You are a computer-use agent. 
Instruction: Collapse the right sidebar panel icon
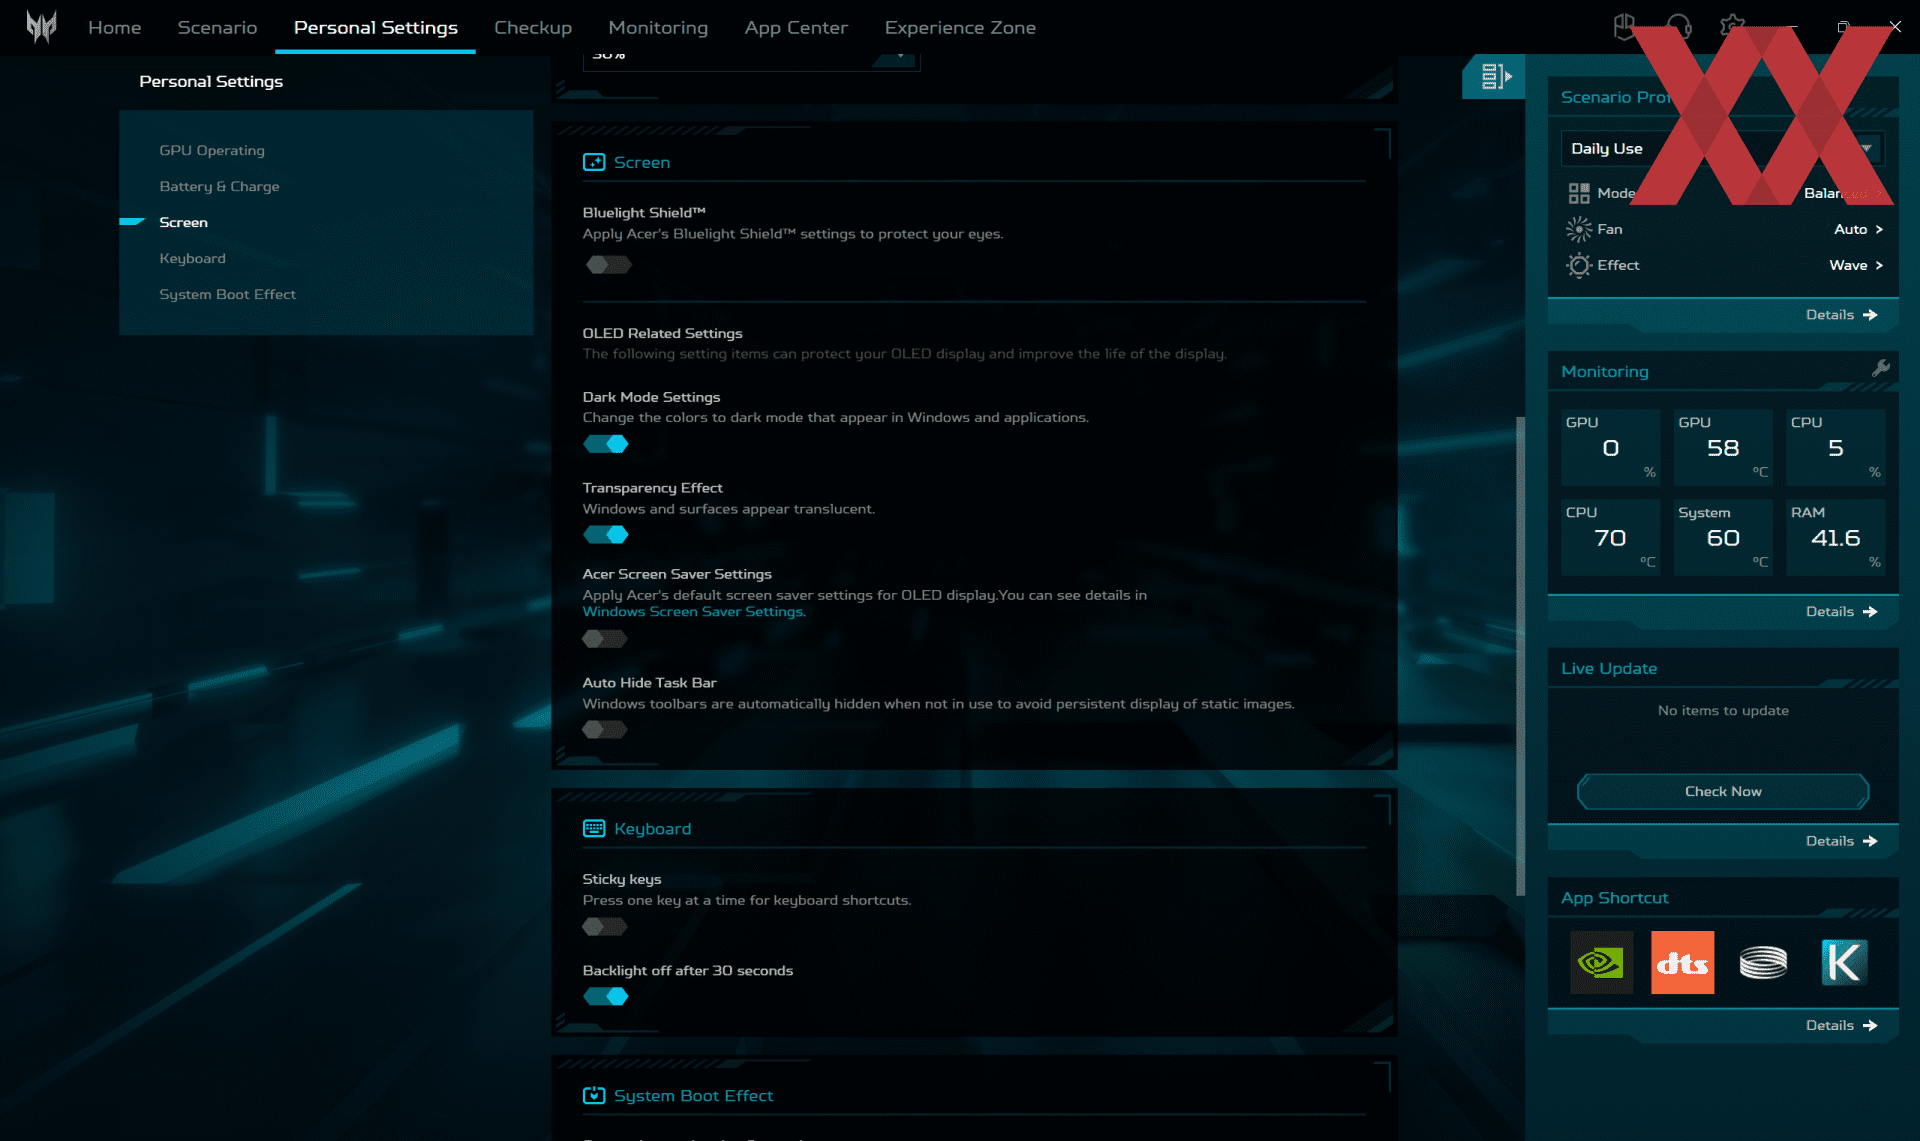pos(1495,76)
